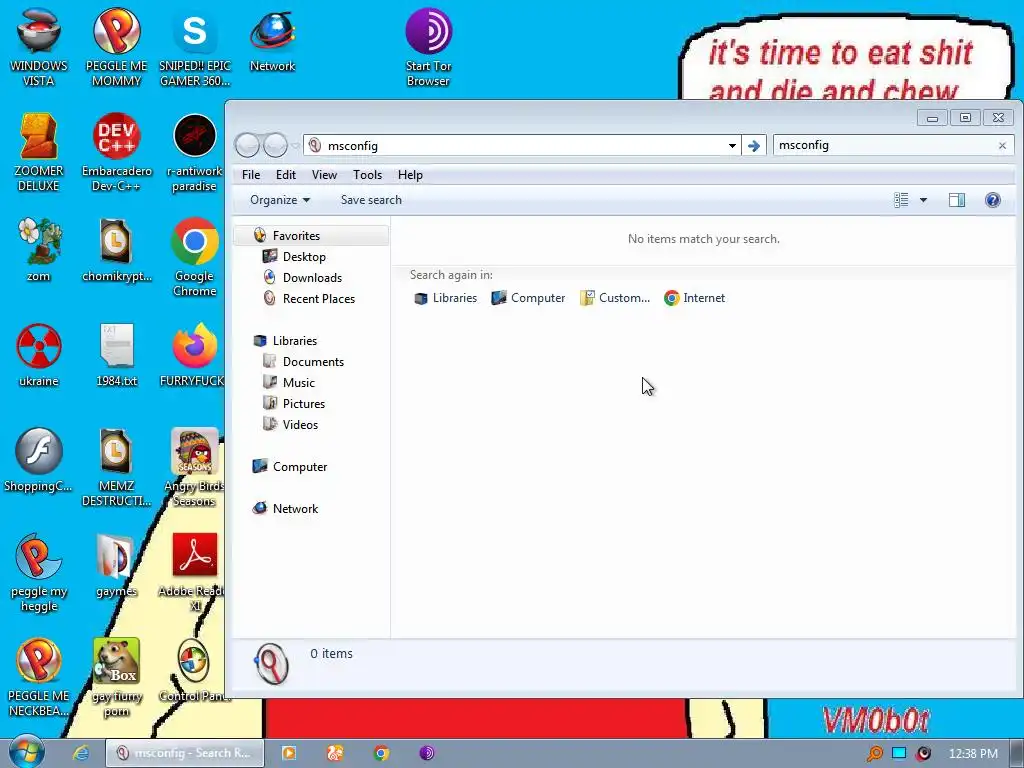Toggle the preview pane button
Image resolution: width=1024 pixels, height=768 pixels.
point(957,200)
